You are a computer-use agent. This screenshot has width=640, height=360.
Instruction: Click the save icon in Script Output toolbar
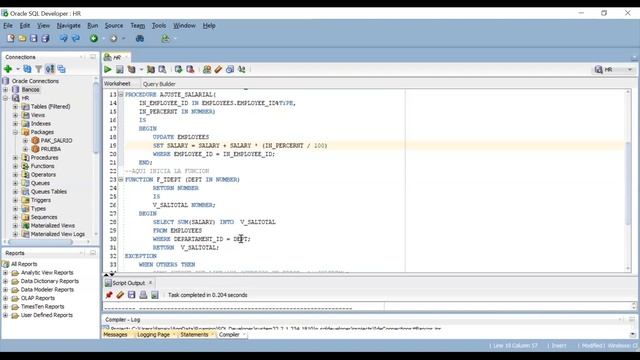[131, 295]
